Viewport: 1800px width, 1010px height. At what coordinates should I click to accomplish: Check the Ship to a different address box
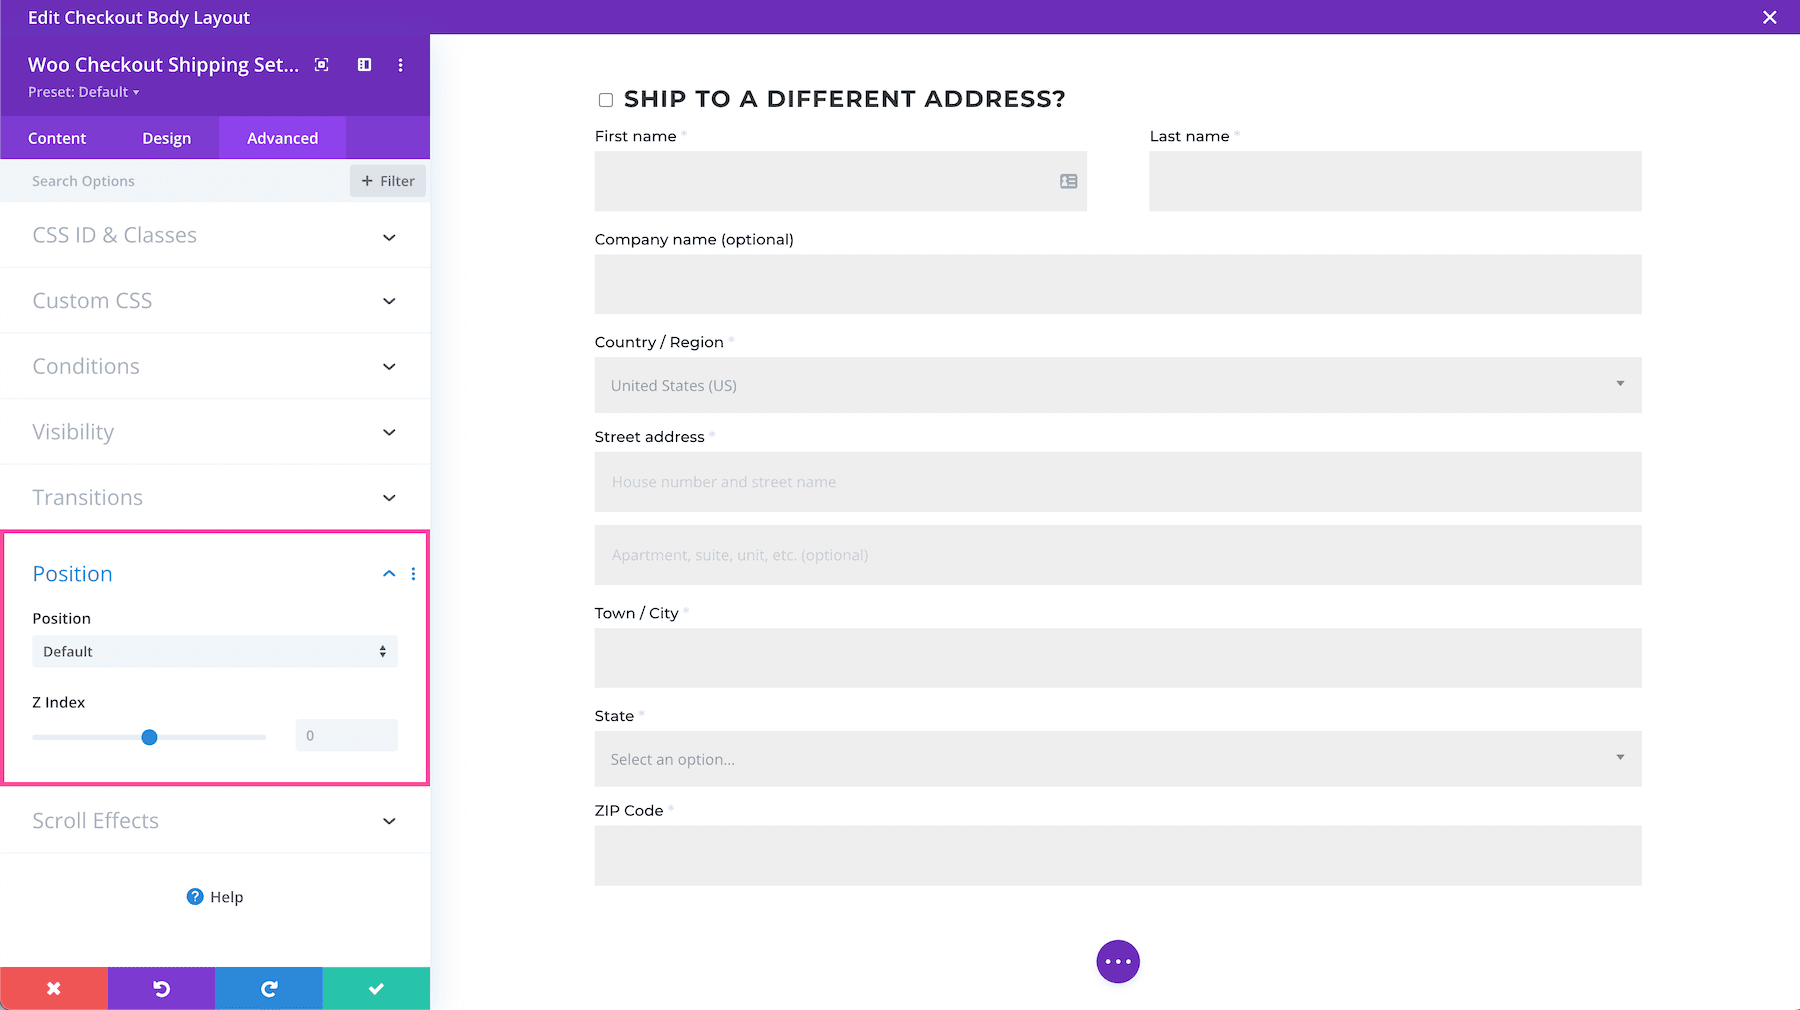coord(605,99)
